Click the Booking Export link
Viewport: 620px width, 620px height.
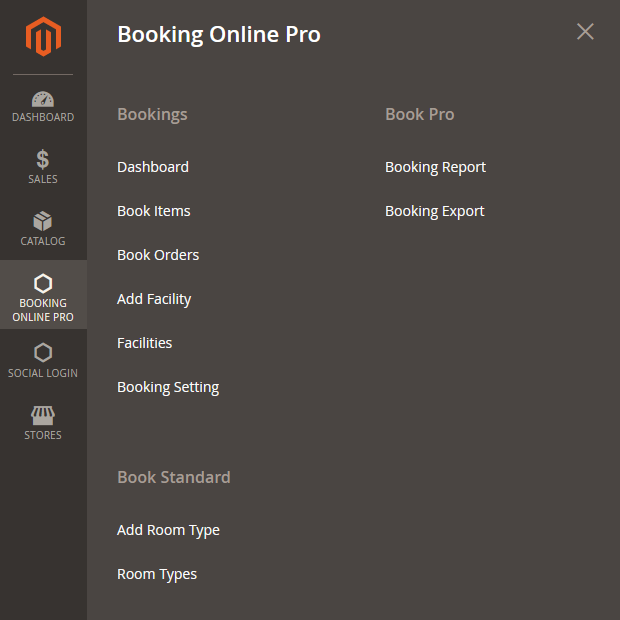434,211
